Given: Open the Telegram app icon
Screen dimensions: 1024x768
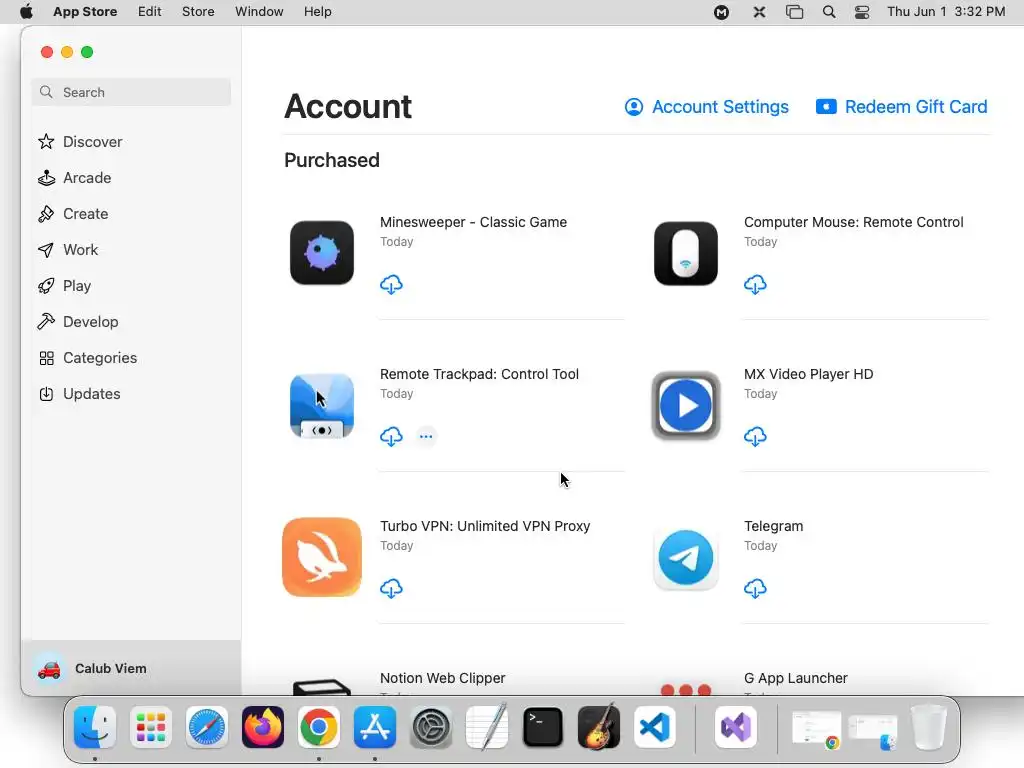Looking at the screenshot, I should click(686, 558).
